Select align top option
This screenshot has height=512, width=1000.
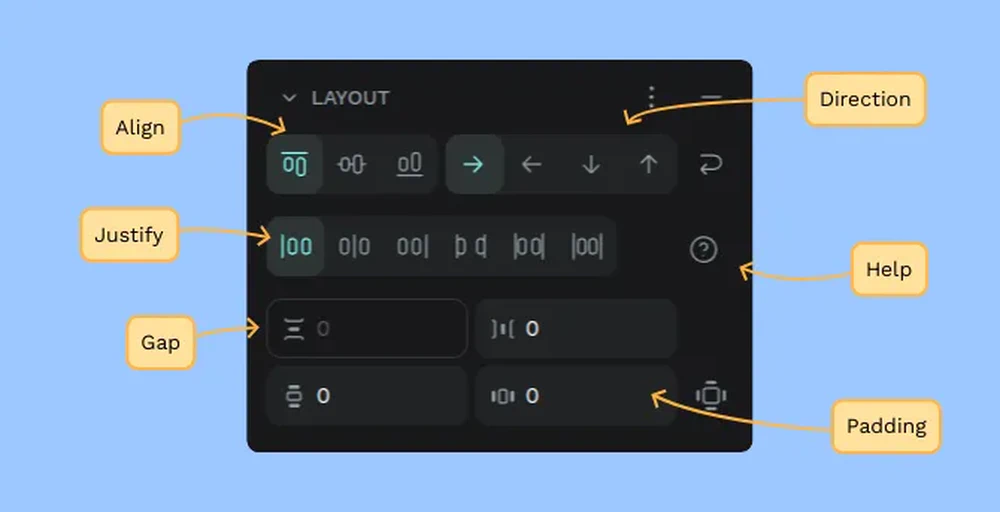pyautogui.click(x=295, y=165)
